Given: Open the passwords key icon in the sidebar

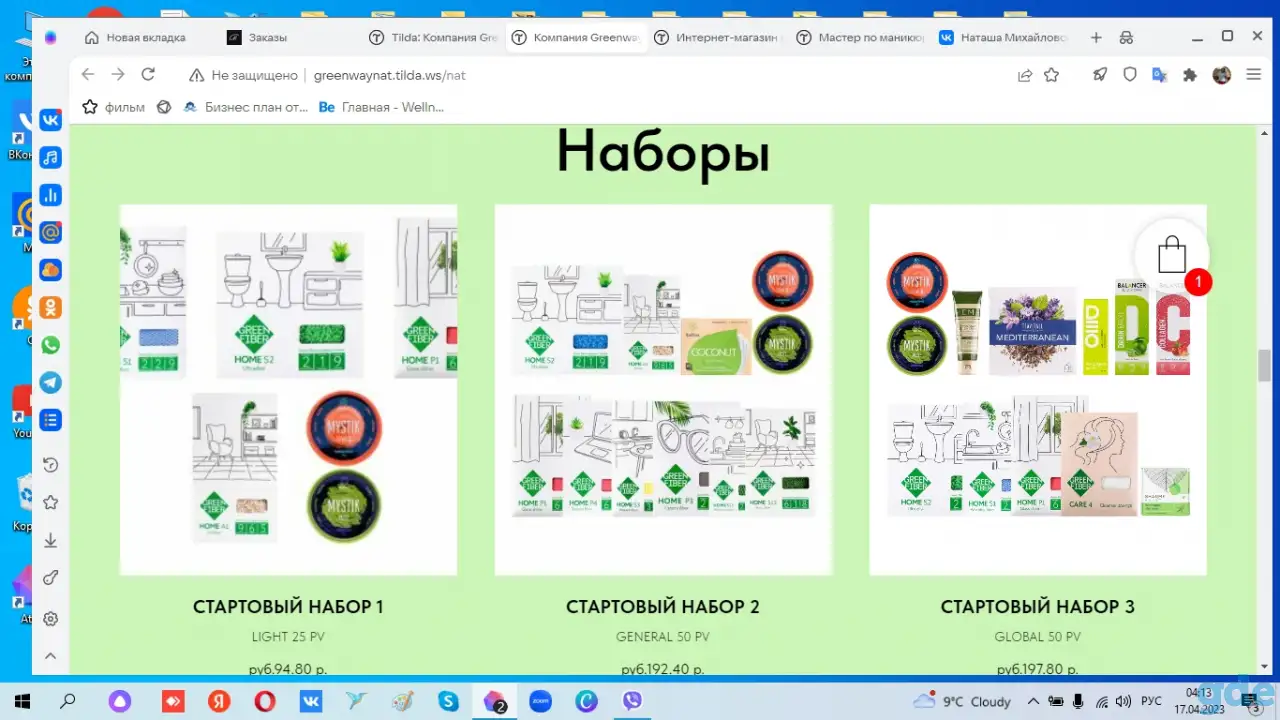Looking at the screenshot, I should pos(50,578).
